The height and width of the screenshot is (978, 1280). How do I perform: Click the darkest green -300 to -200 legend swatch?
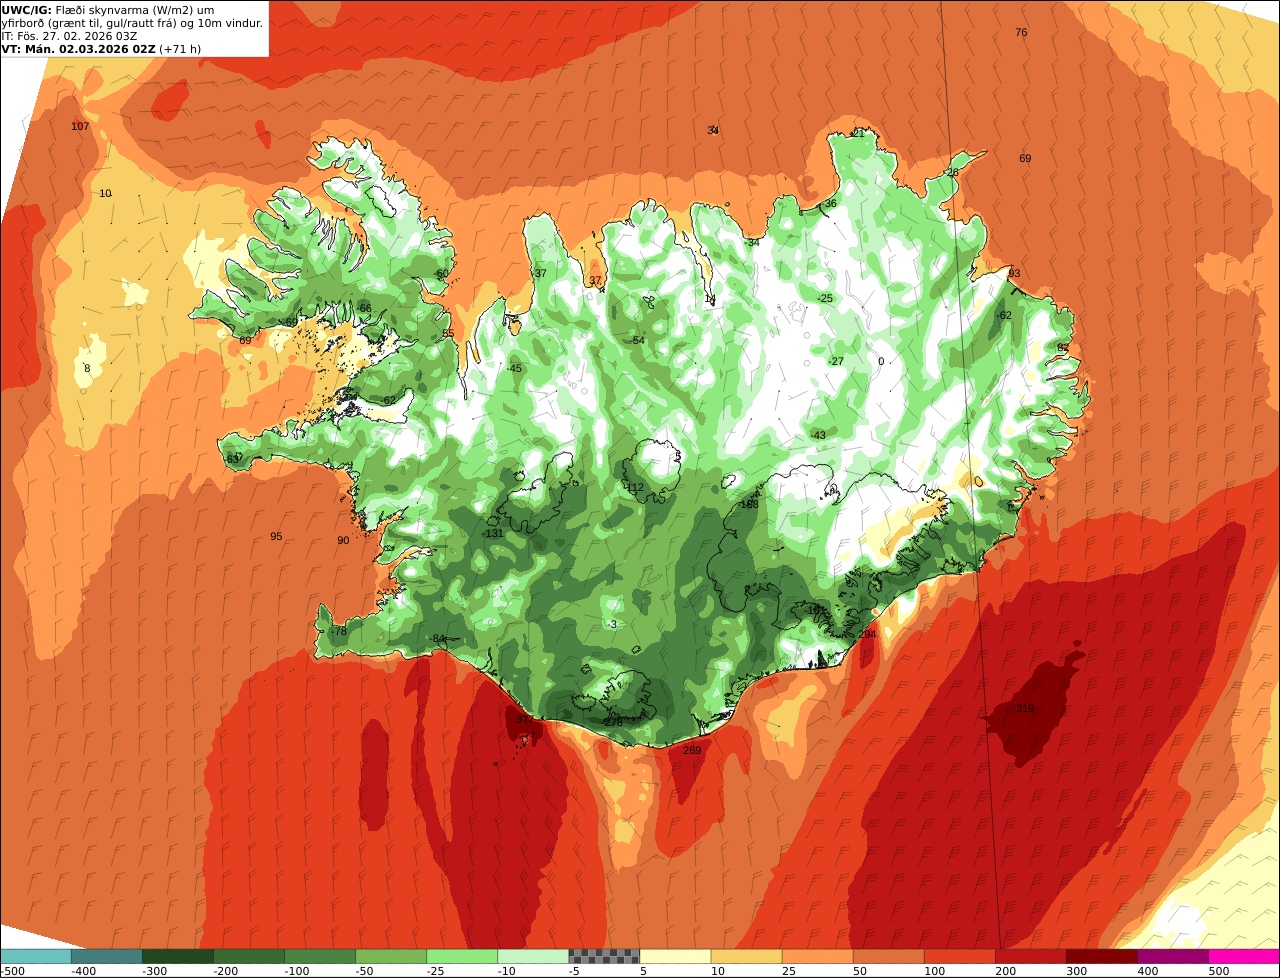tap(178, 956)
